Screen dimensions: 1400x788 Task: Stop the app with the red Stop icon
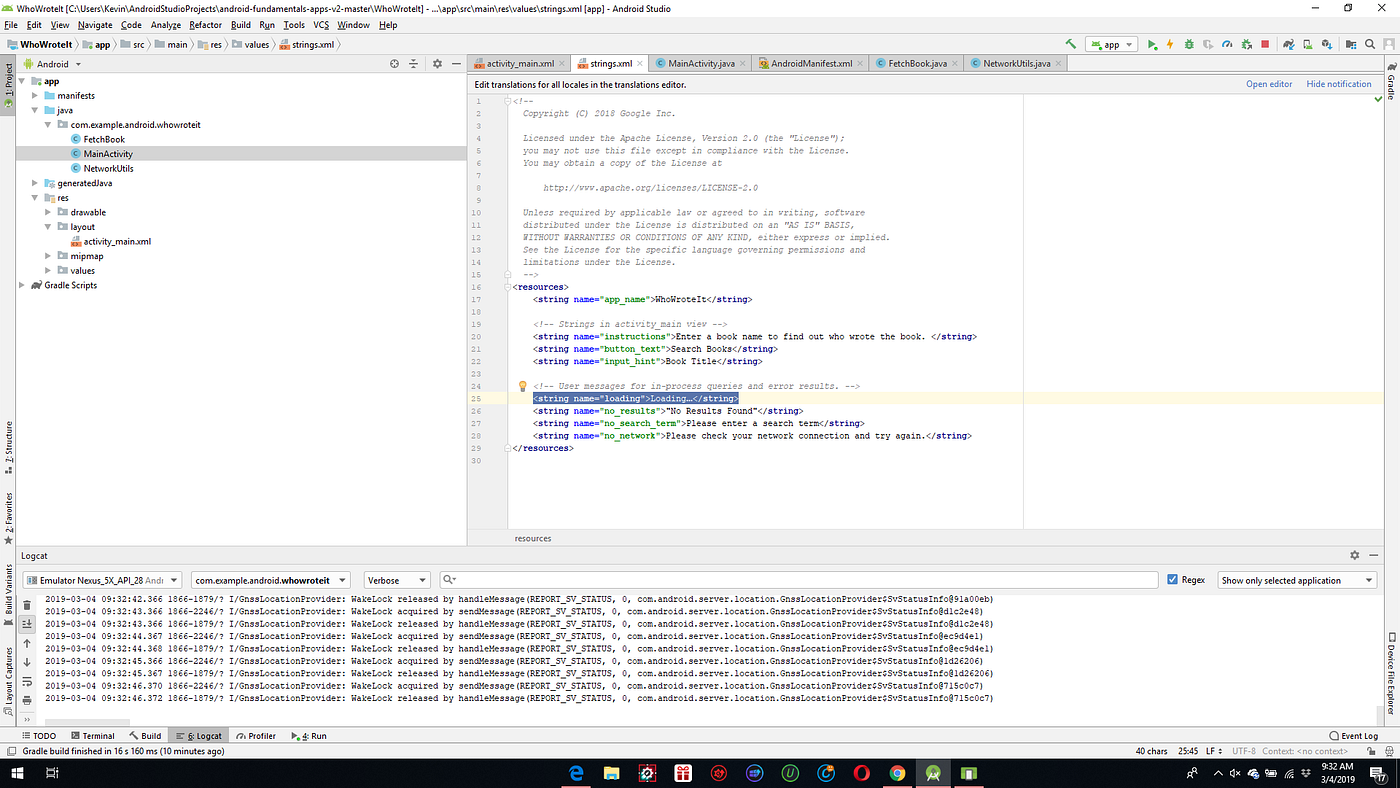point(1266,44)
